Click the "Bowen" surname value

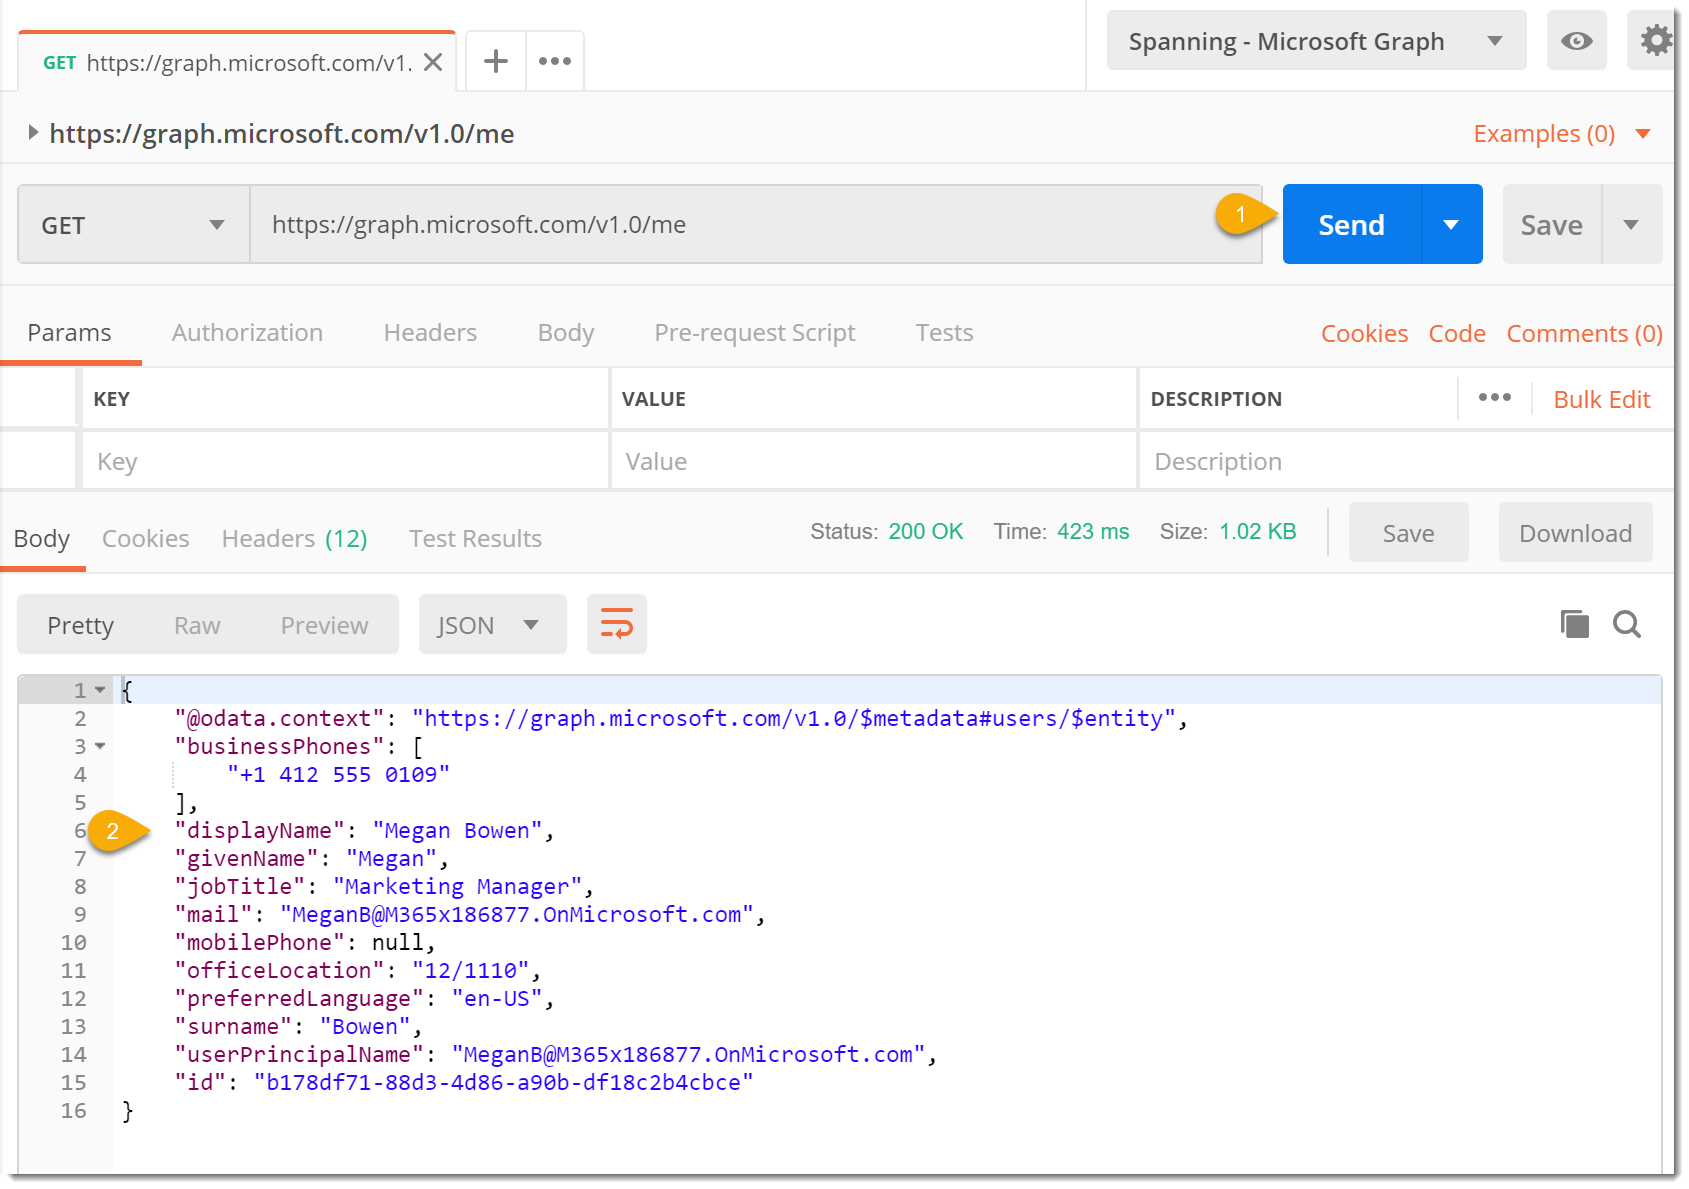point(365,1026)
